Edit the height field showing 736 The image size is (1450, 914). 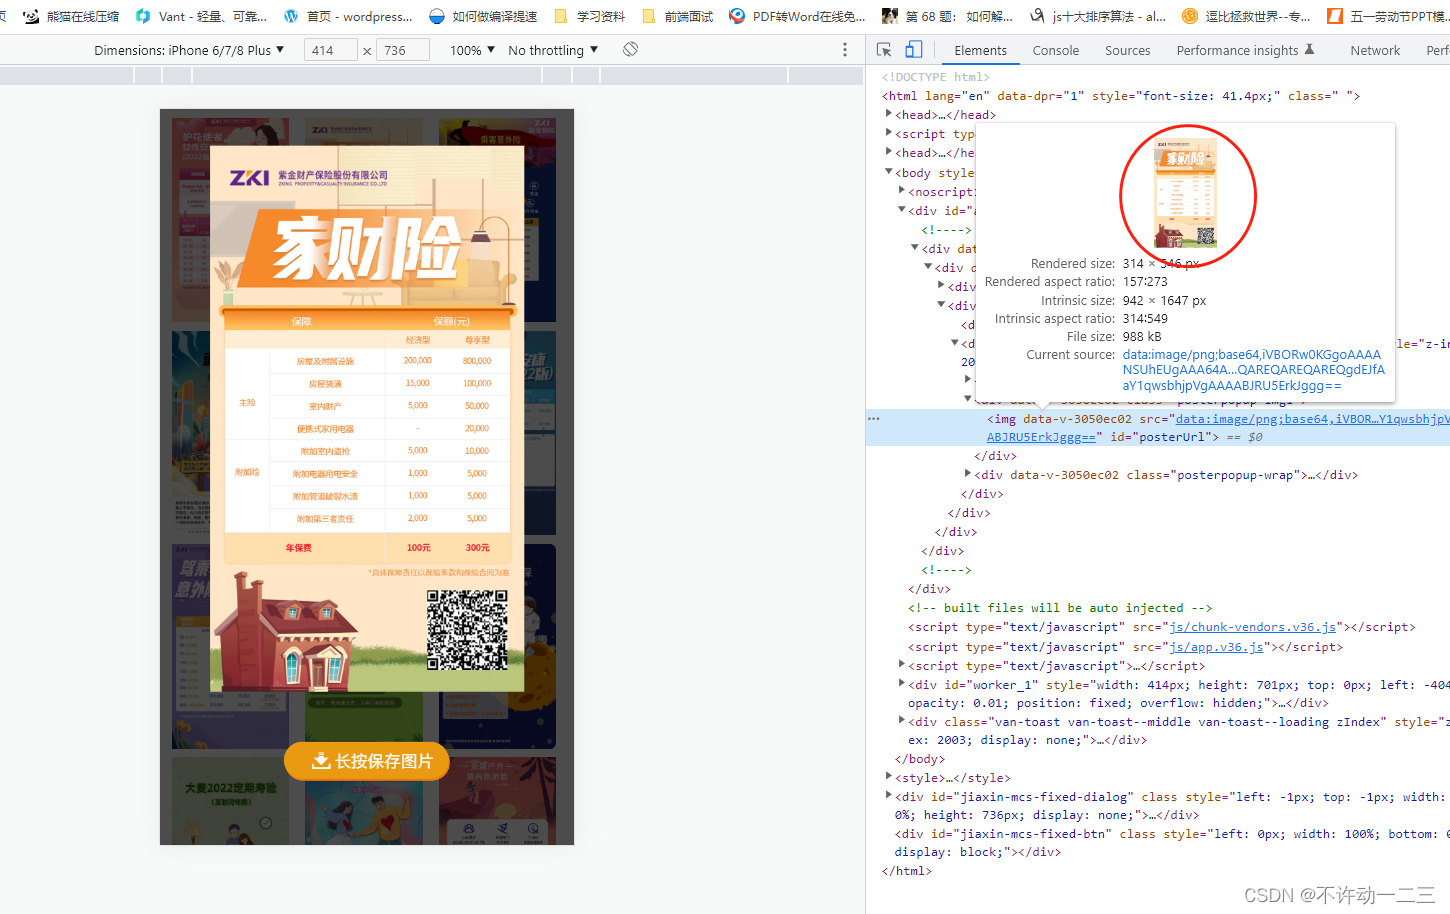point(403,50)
